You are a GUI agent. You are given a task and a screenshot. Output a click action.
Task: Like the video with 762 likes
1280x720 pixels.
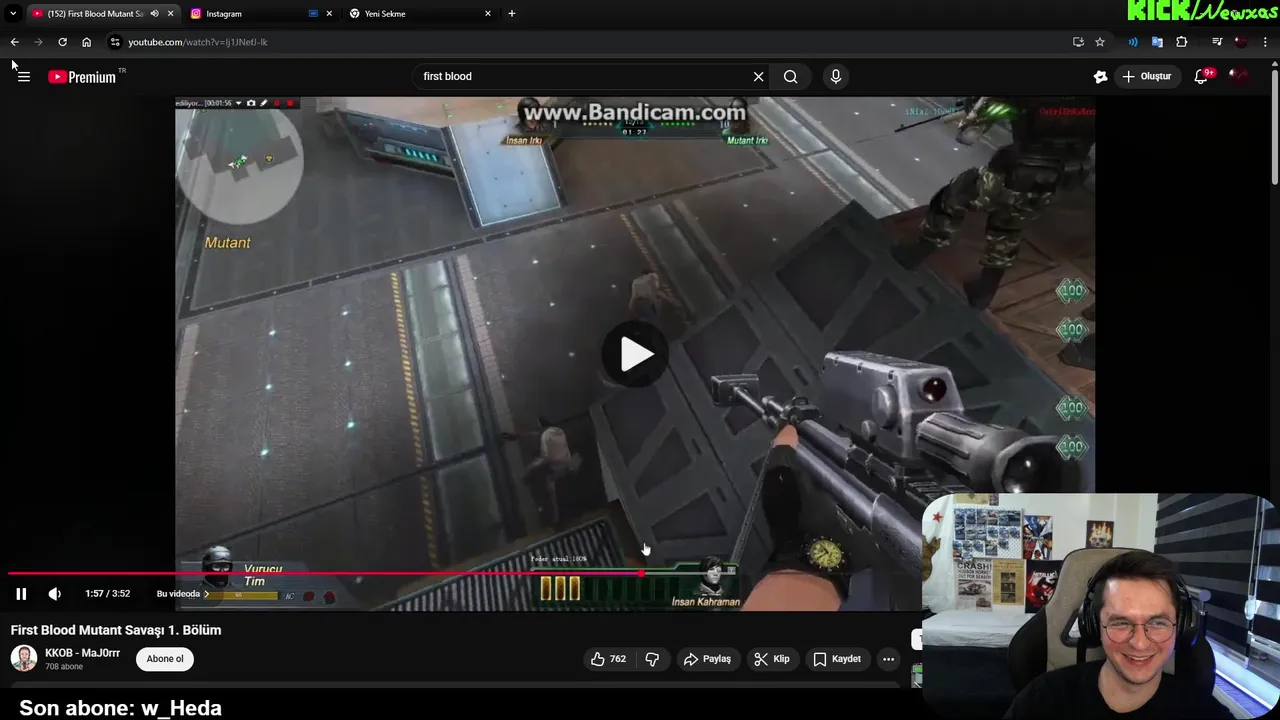pyautogui.click(x=608, y=659)
